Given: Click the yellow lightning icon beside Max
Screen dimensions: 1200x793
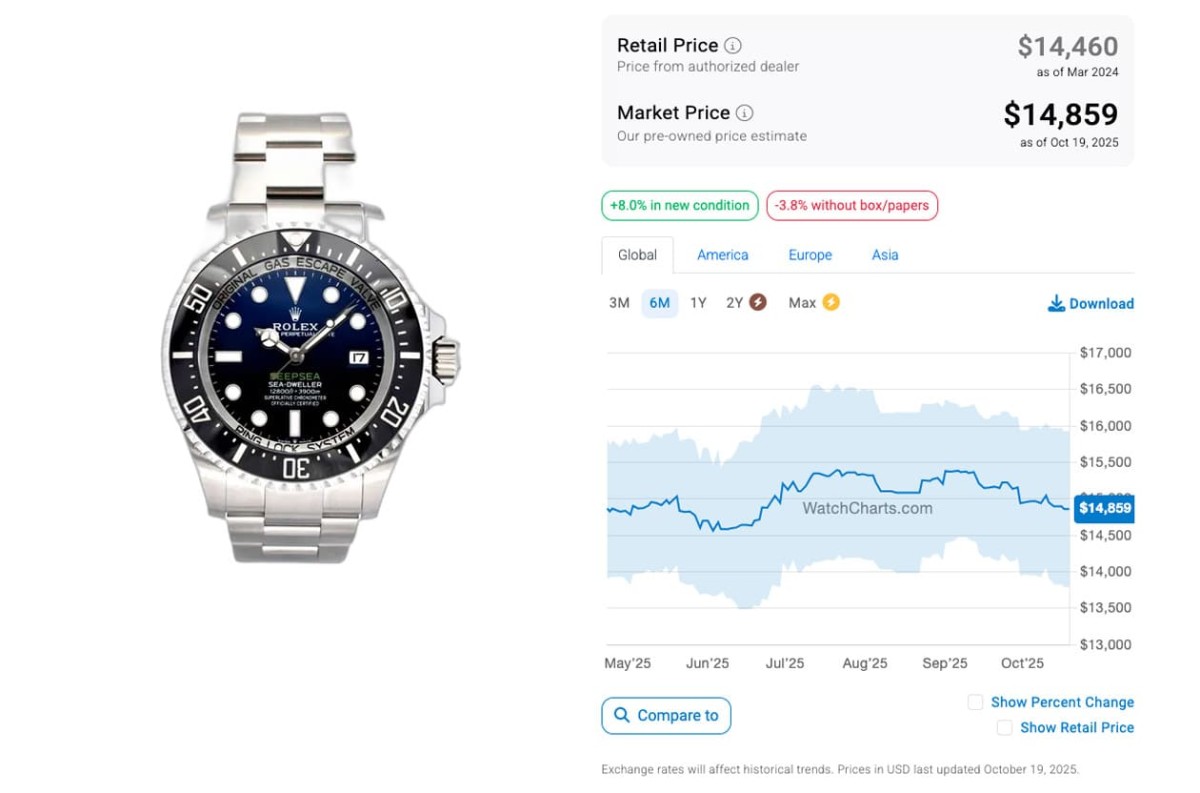Looking at the screenshot, I should point(831,302).
